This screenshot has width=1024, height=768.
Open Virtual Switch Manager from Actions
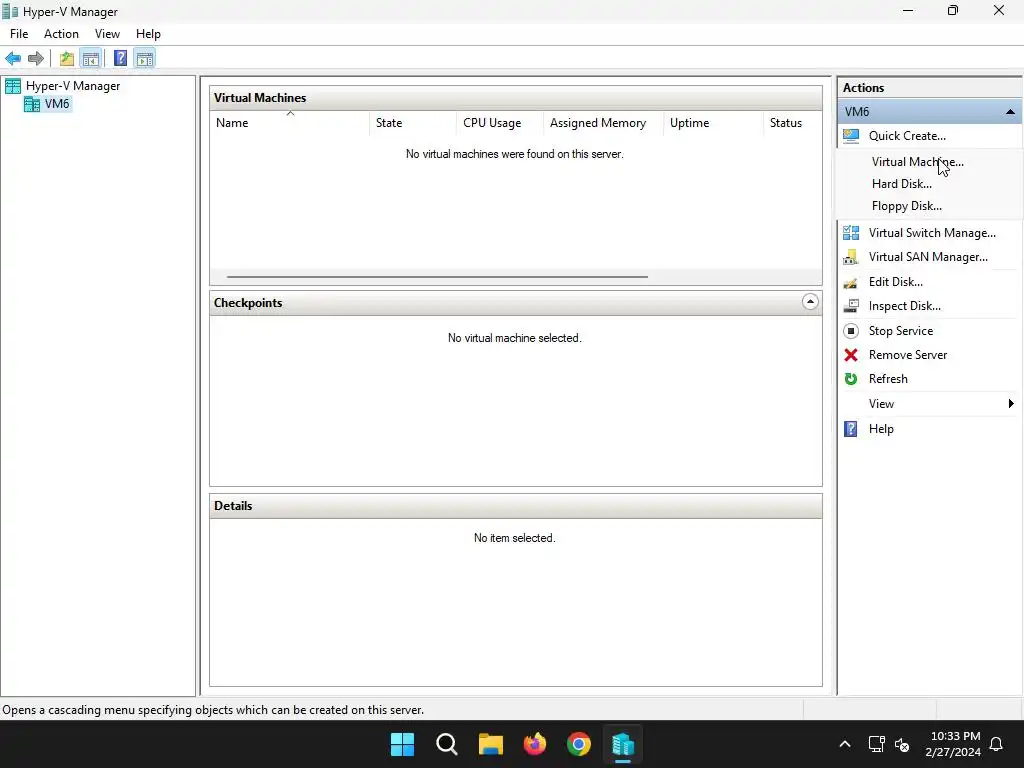tap(932, 232)
